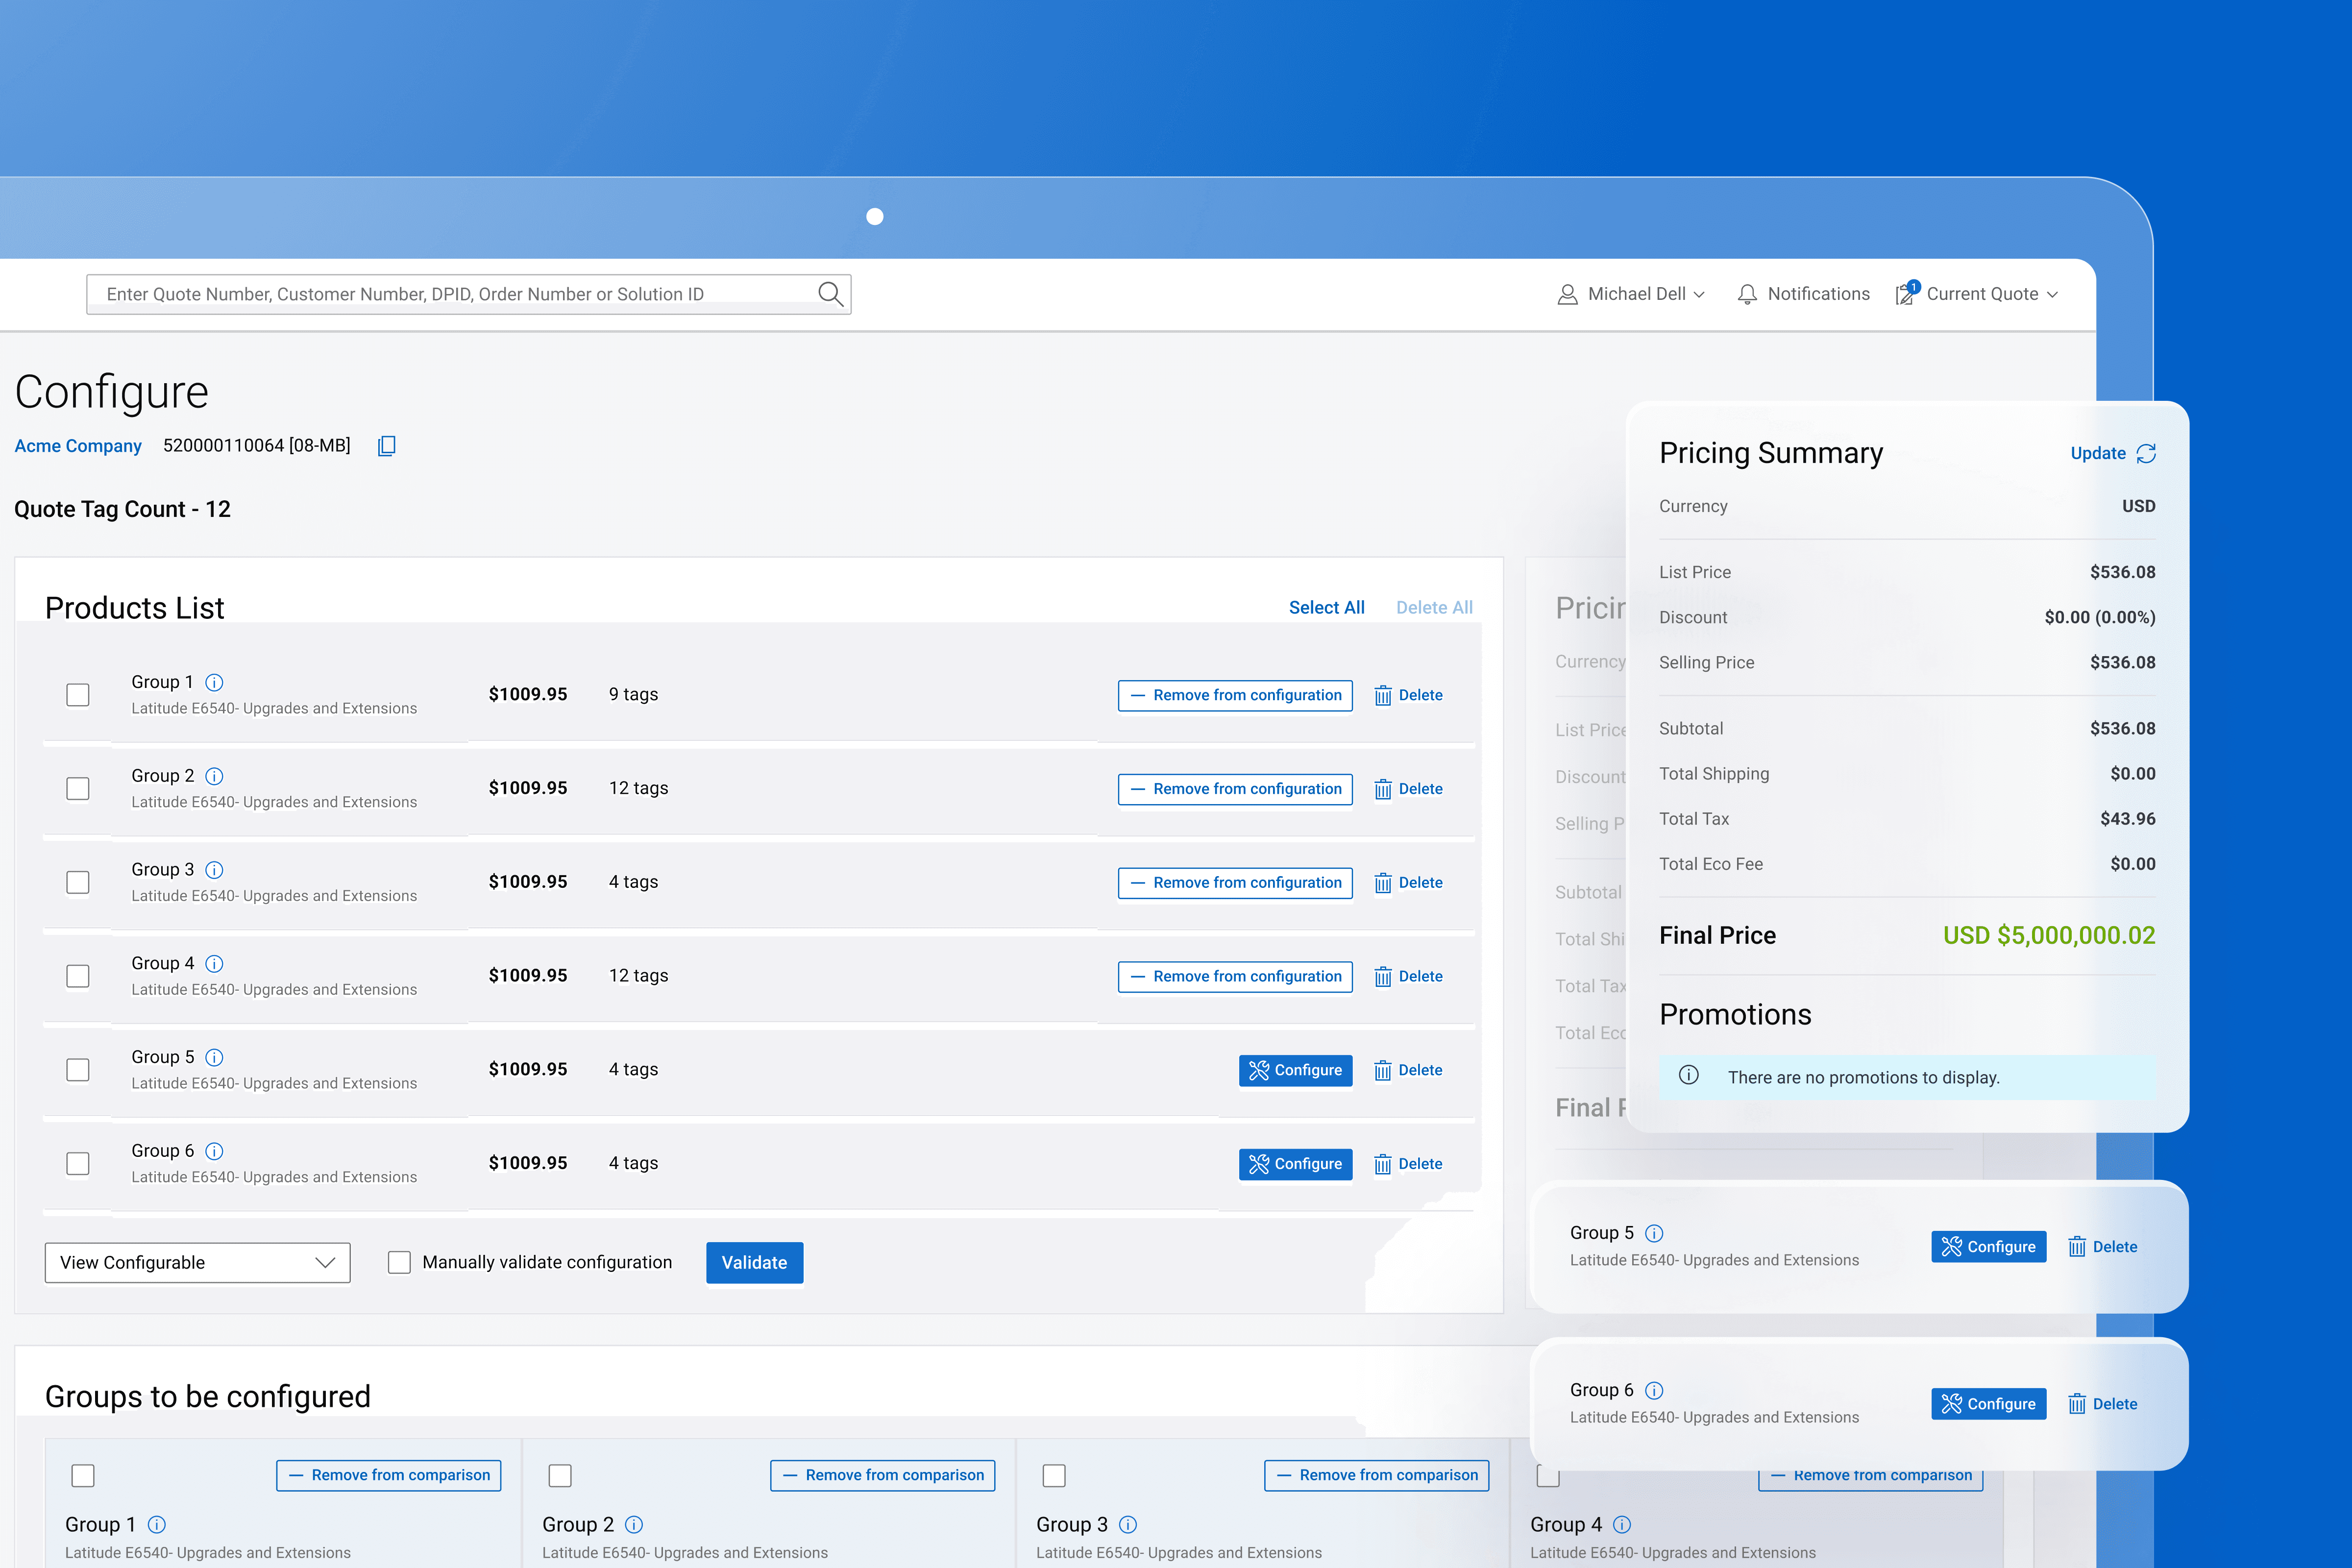Click the info icon in the promotions banner

pos(1689,1076)
